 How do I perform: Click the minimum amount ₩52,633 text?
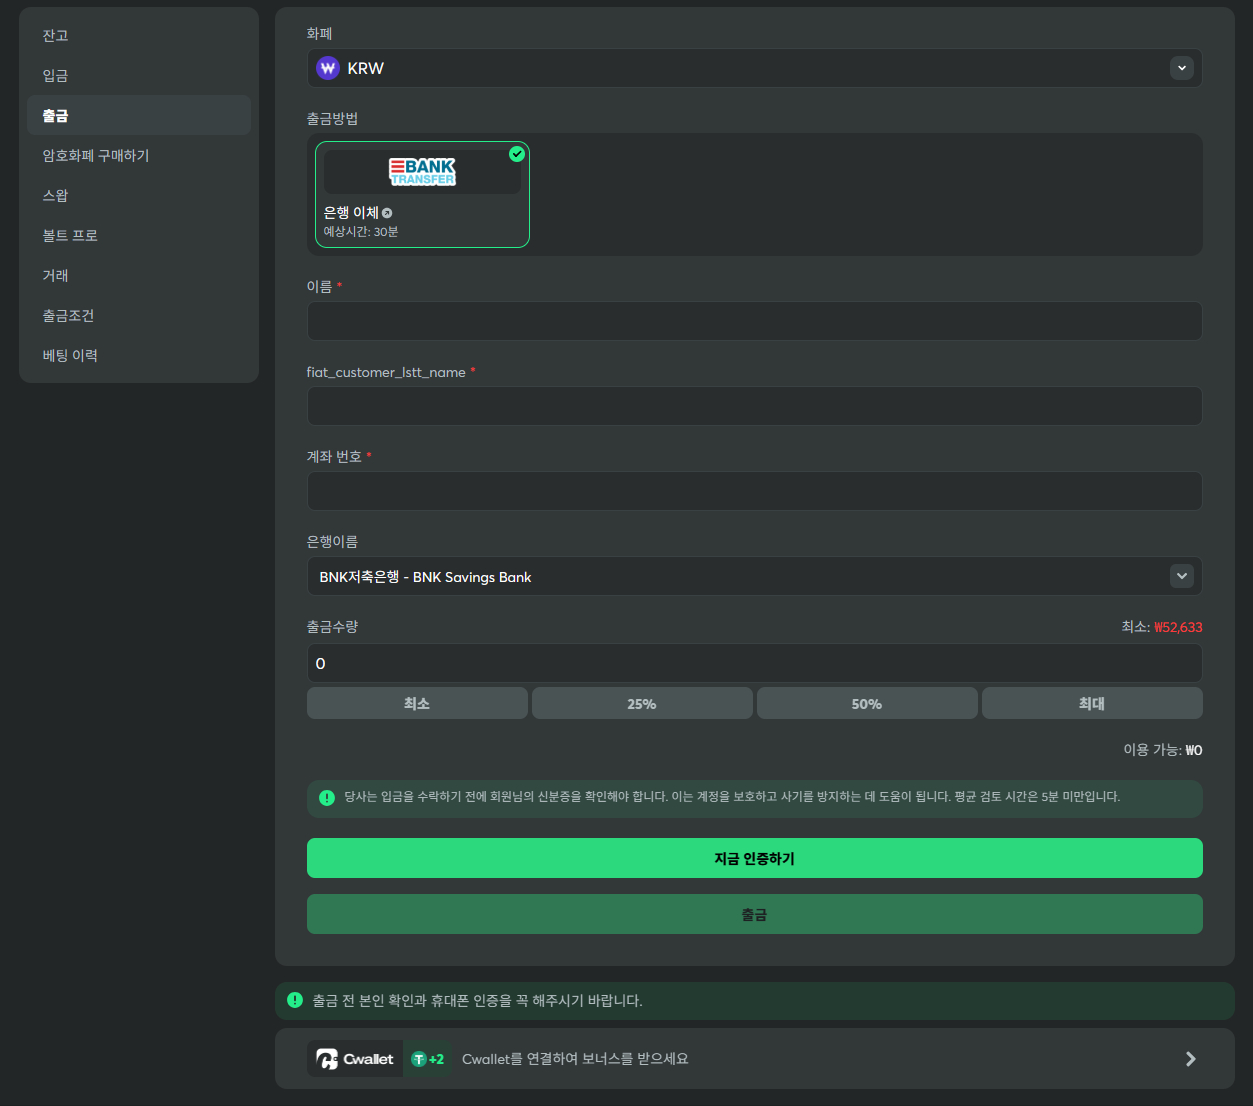click(1178, 627)
